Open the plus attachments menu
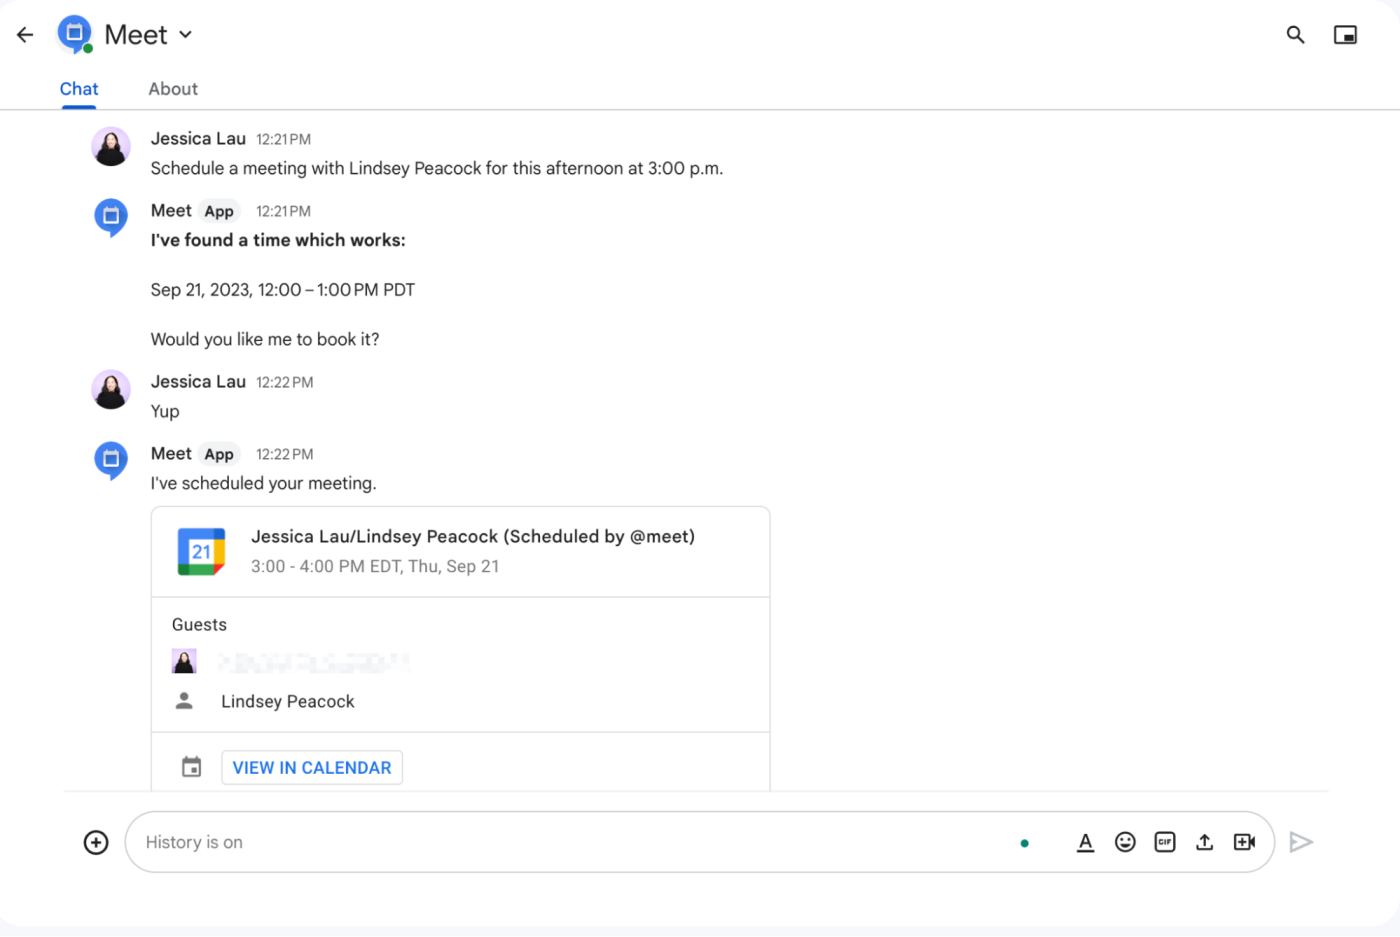Viewport: 1400px width, 937px height. click(x=96, y=842)
